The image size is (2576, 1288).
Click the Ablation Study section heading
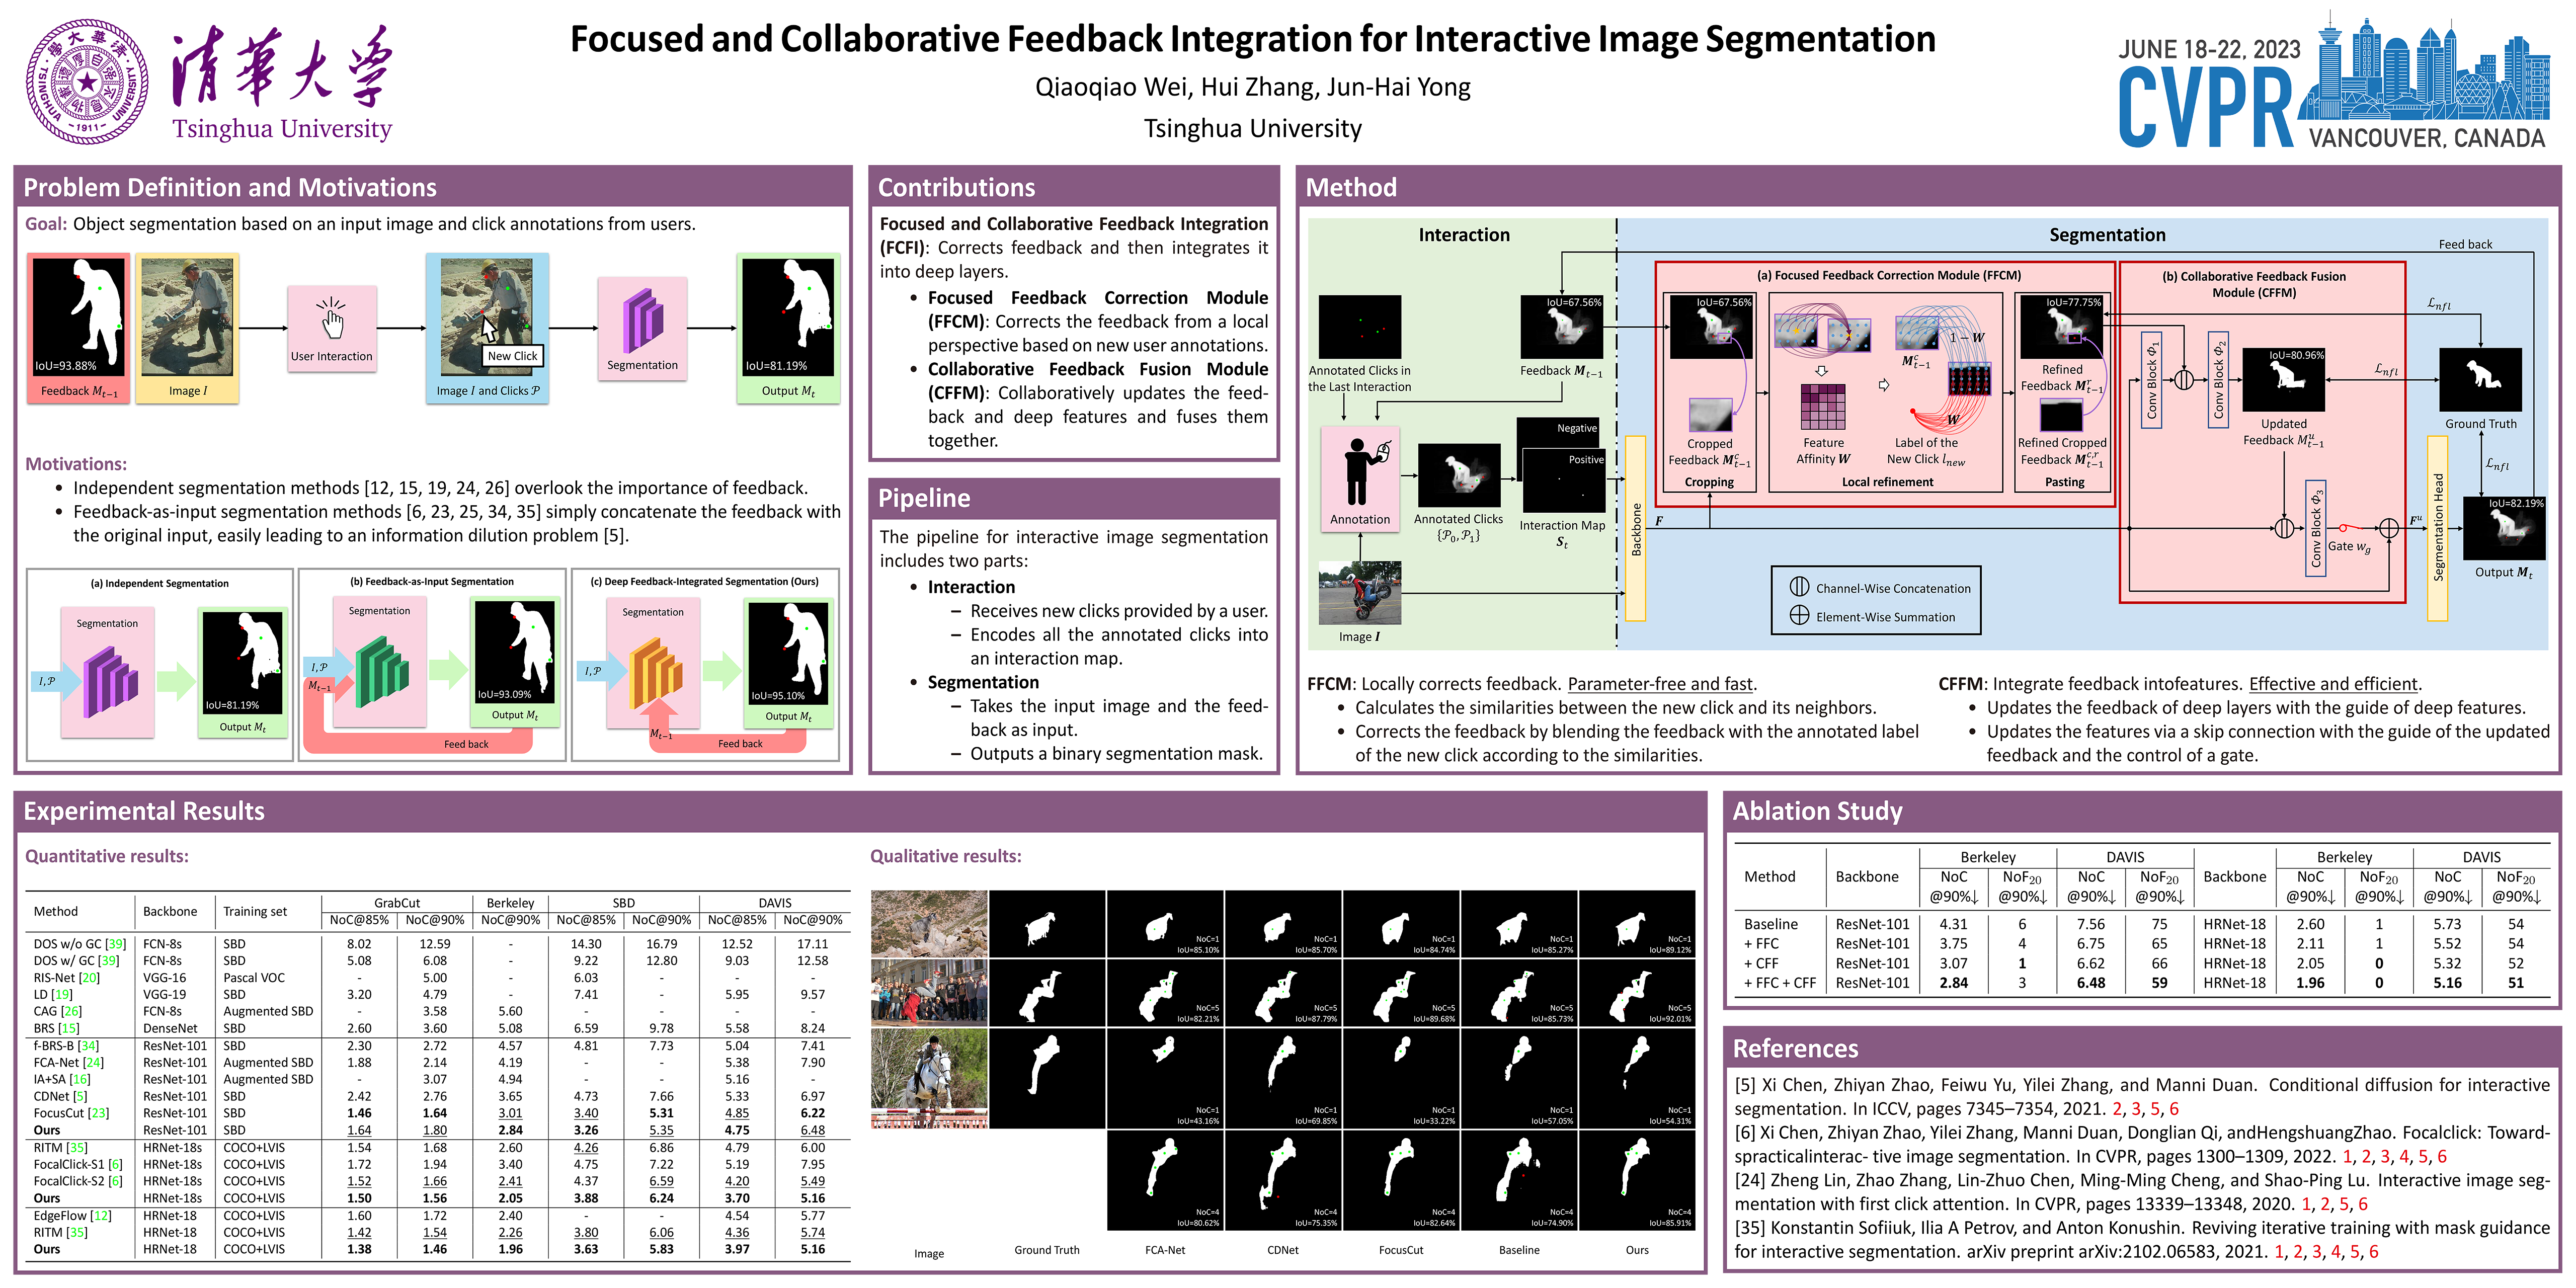click(1817, 810)
